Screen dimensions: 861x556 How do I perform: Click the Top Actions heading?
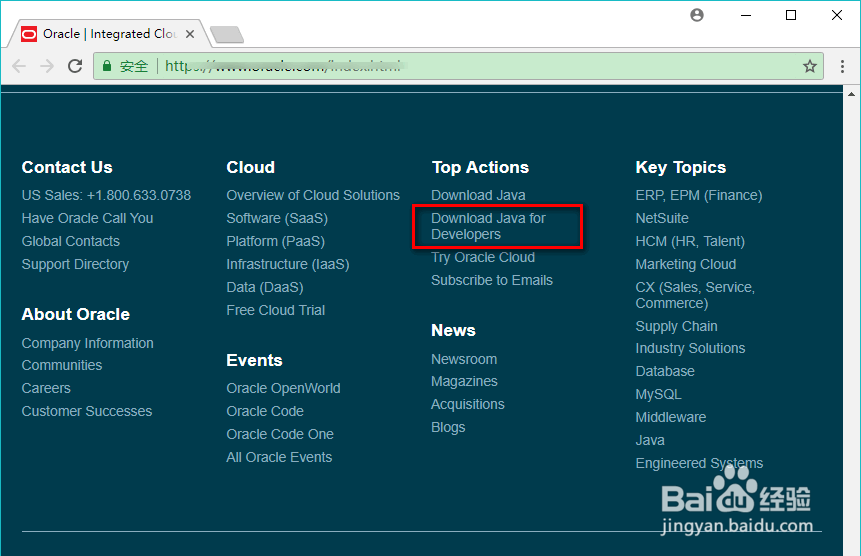pos(480,167)
